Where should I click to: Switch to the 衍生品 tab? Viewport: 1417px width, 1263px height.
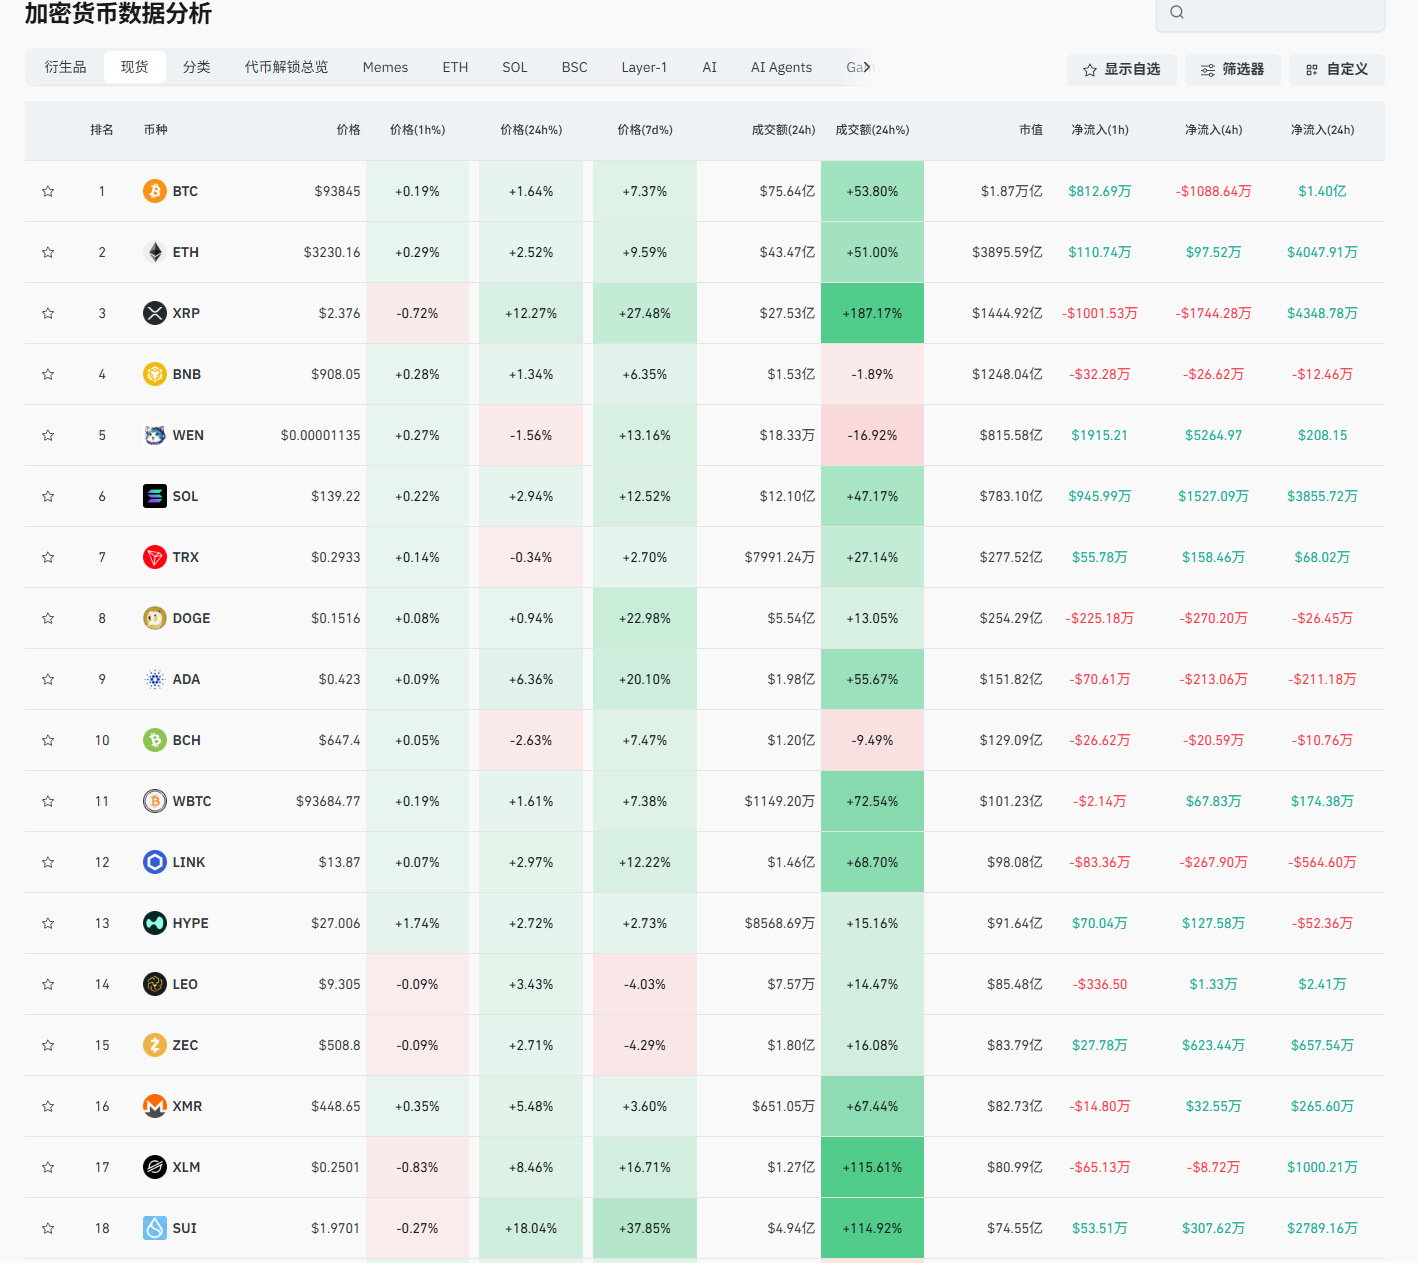[66, 67]
